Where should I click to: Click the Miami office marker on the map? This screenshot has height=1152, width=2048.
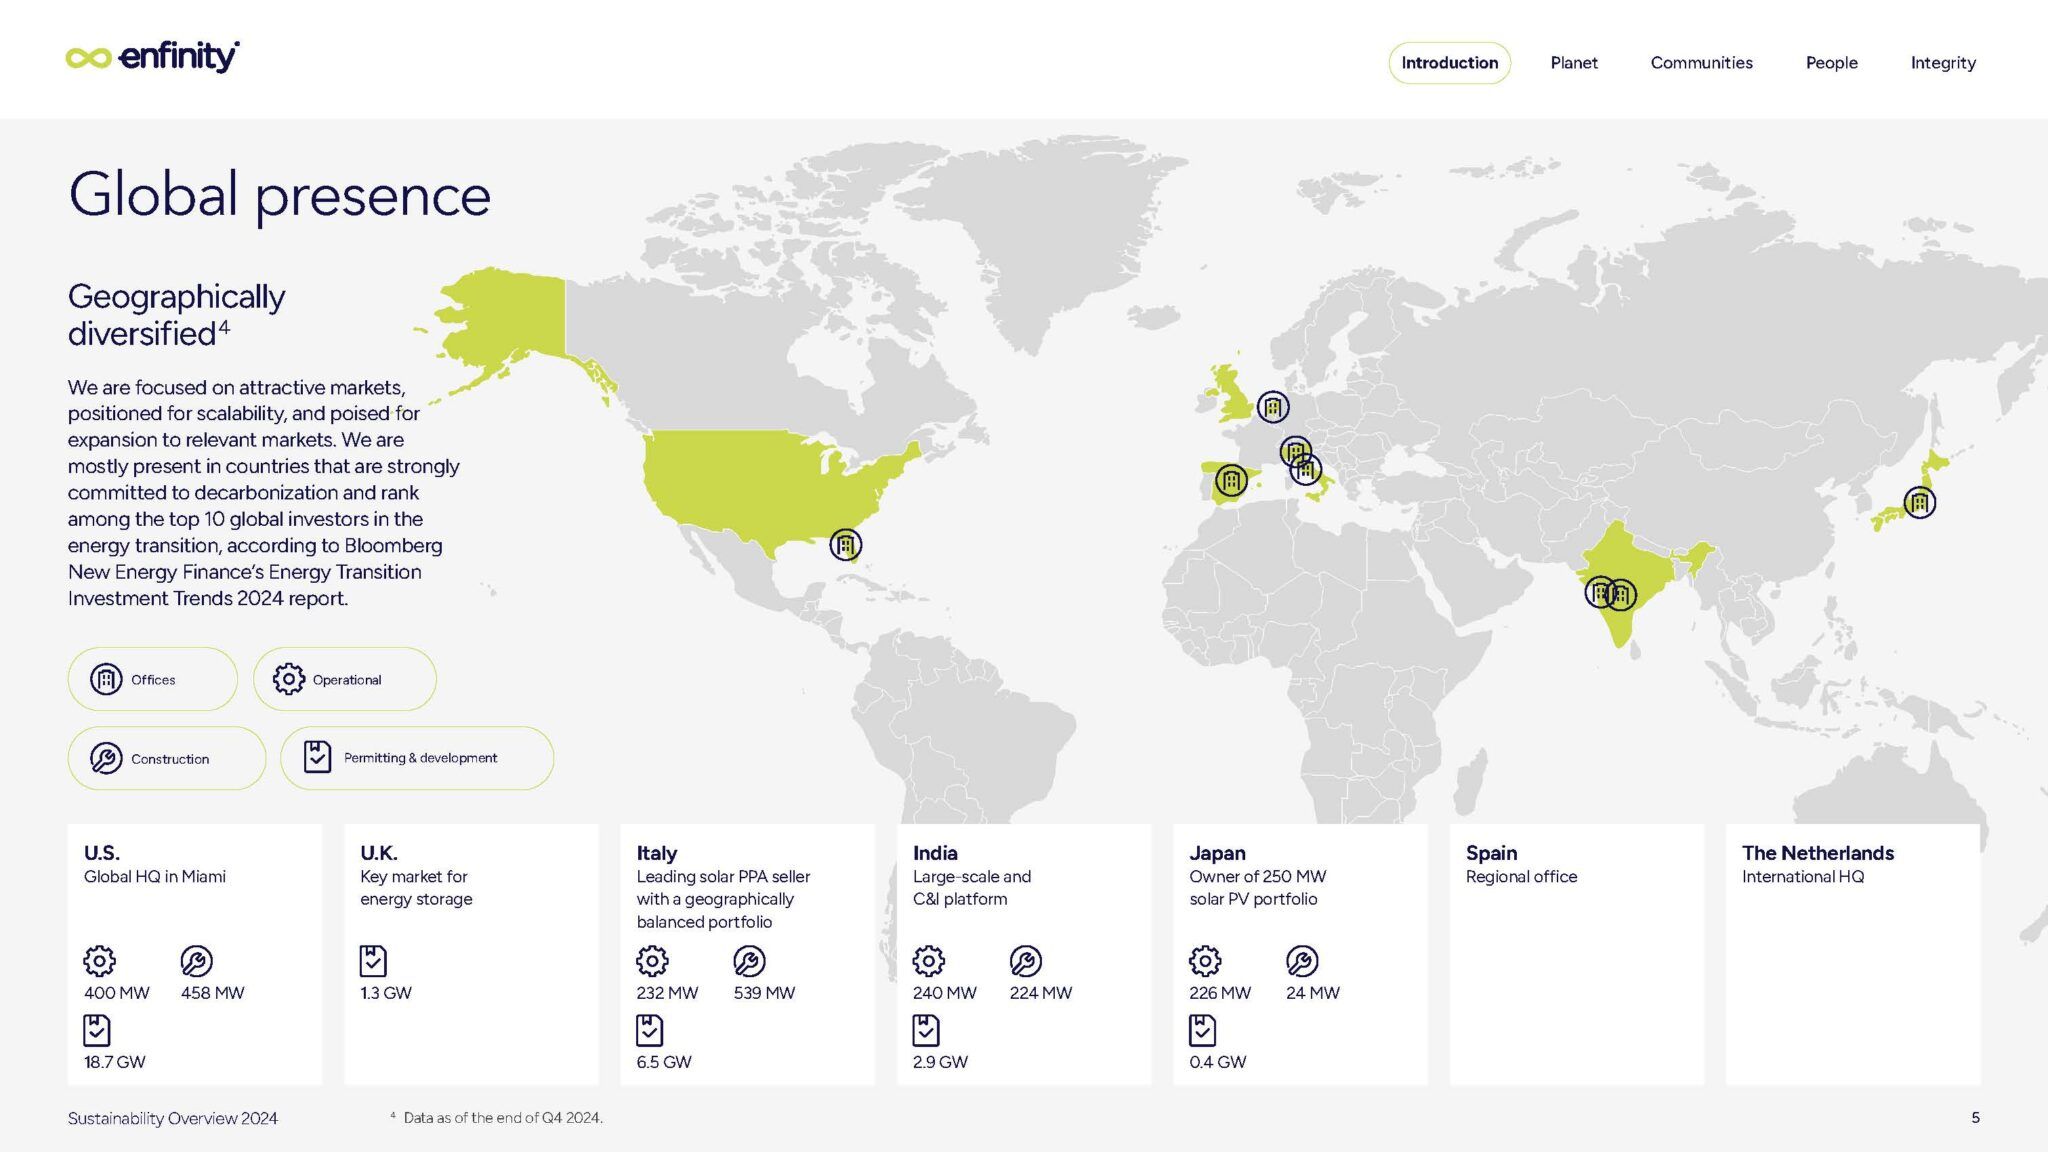[x=846, y=545]
